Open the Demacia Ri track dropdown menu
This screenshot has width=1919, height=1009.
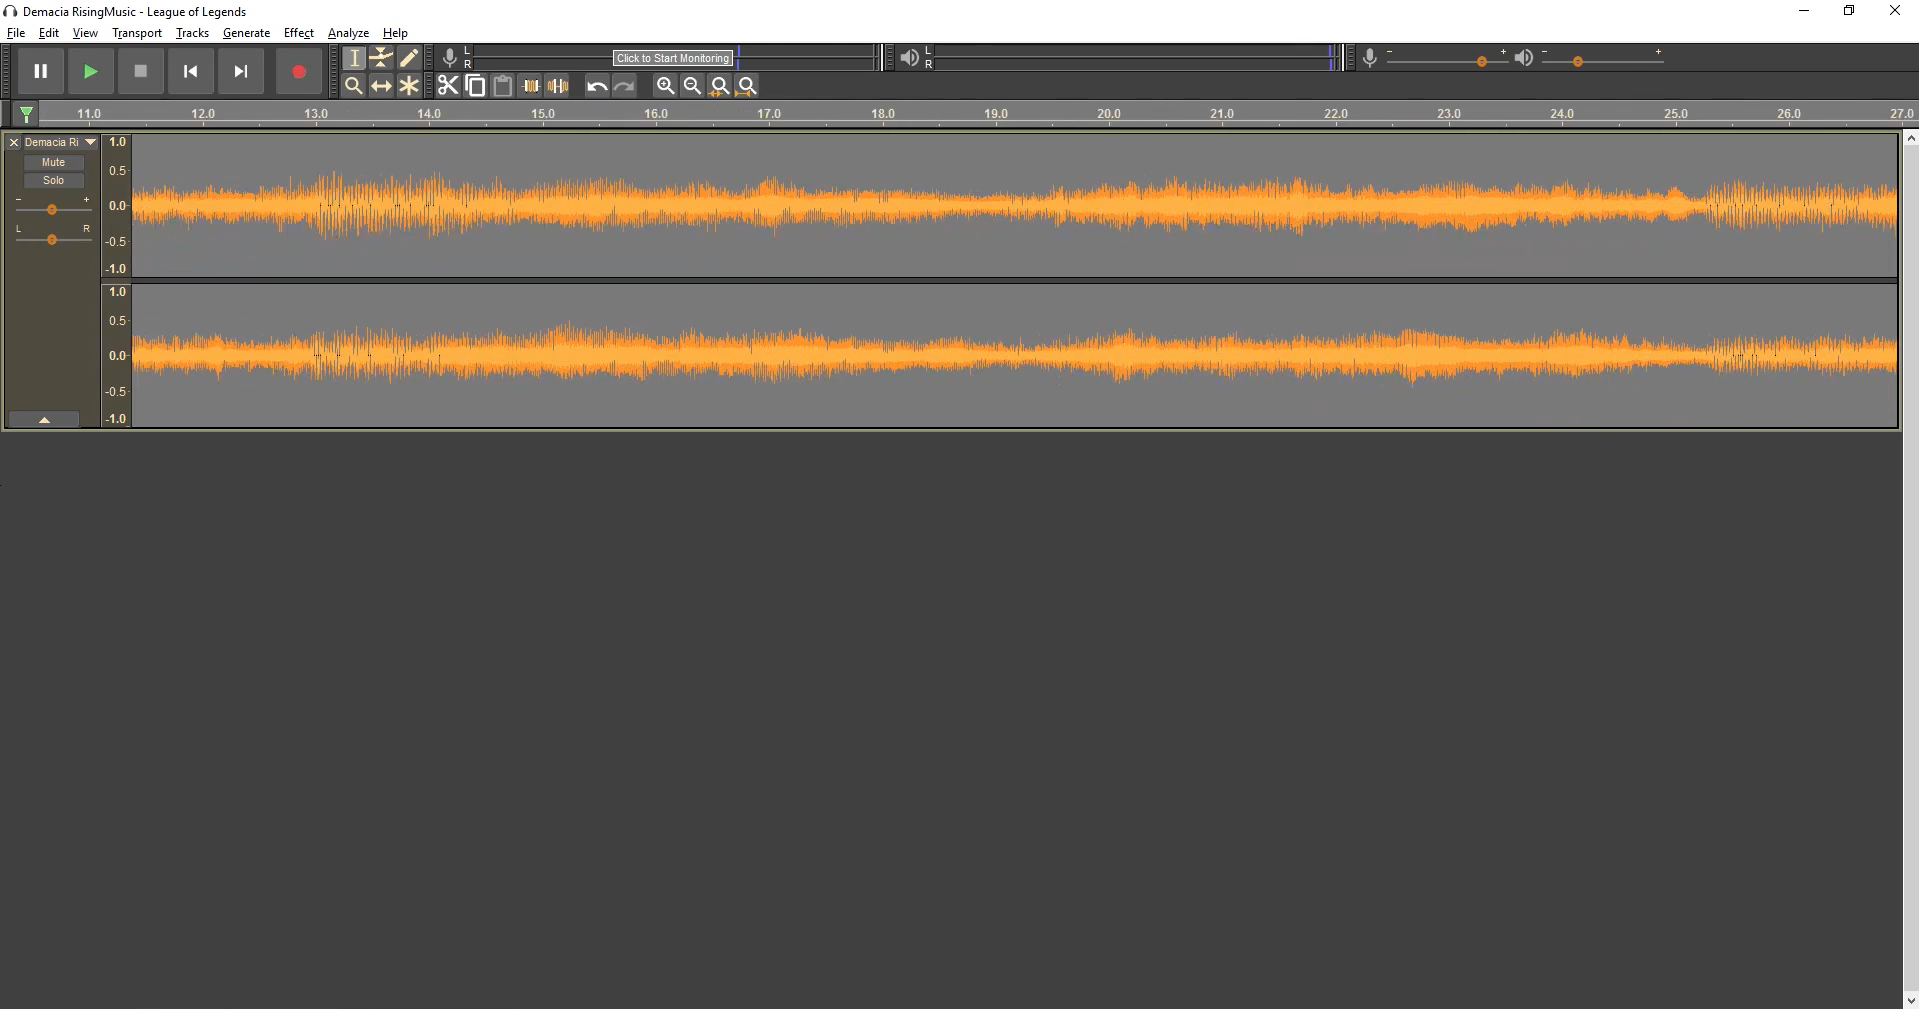coord(90,142)
